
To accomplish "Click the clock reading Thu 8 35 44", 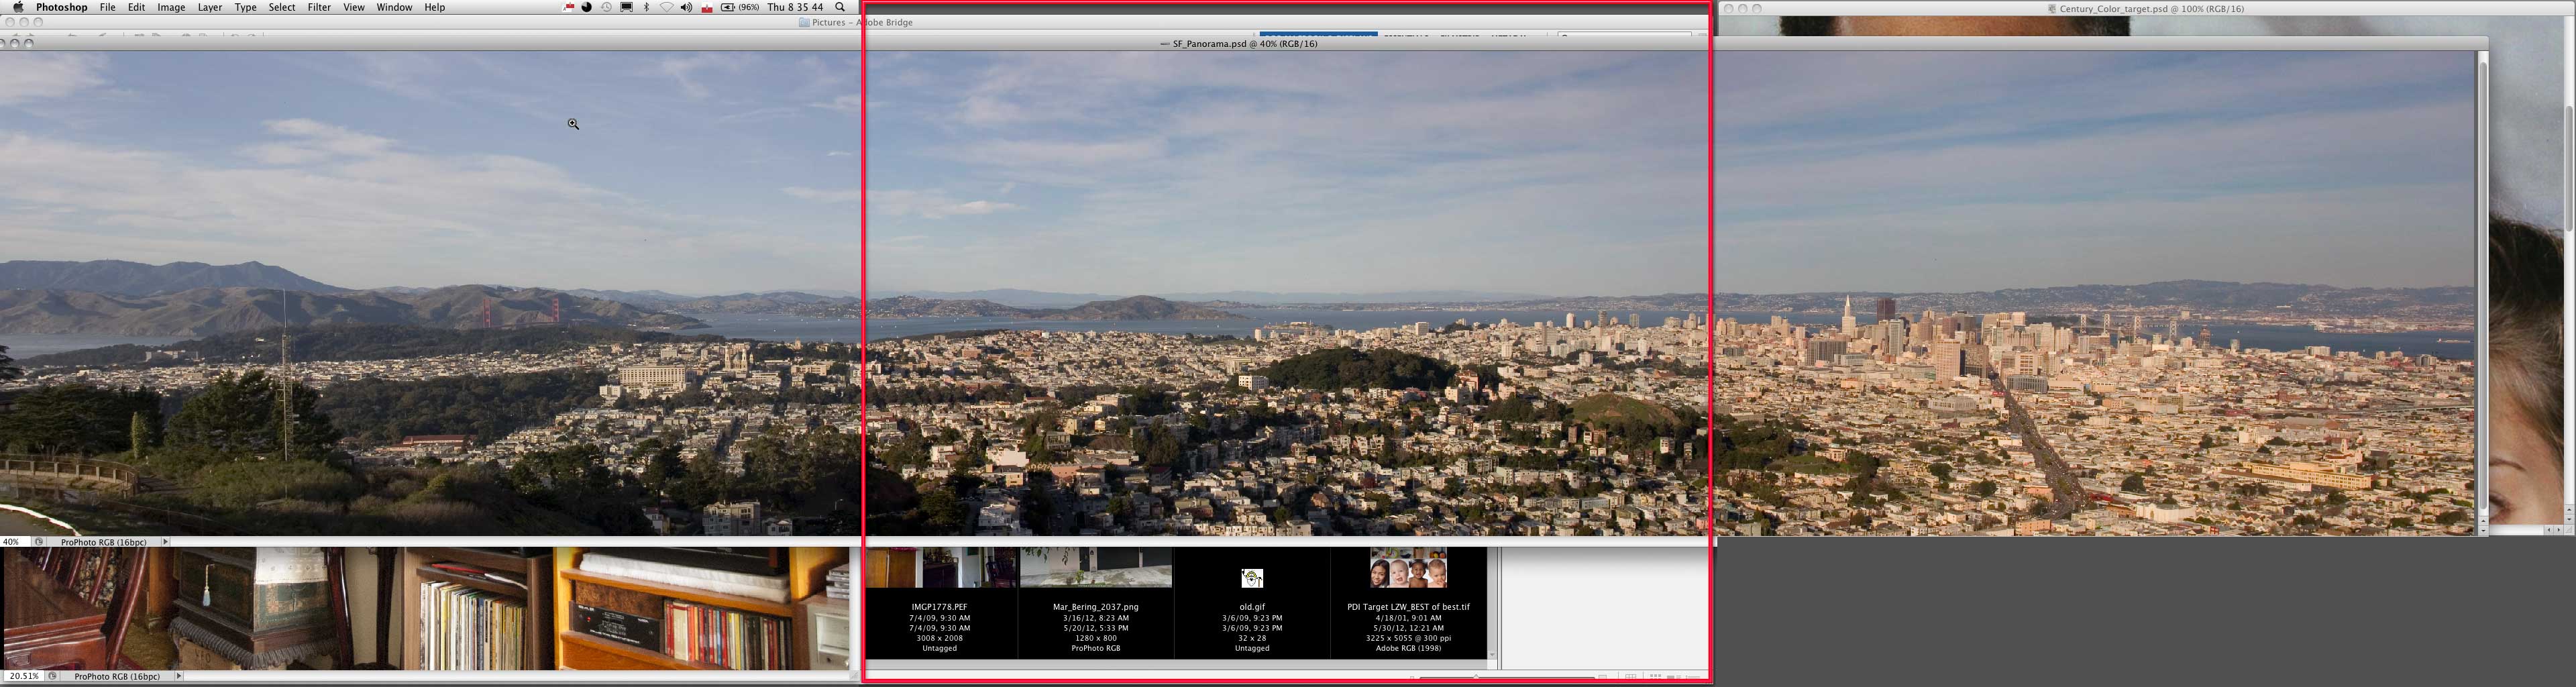I will coord(795,7).
